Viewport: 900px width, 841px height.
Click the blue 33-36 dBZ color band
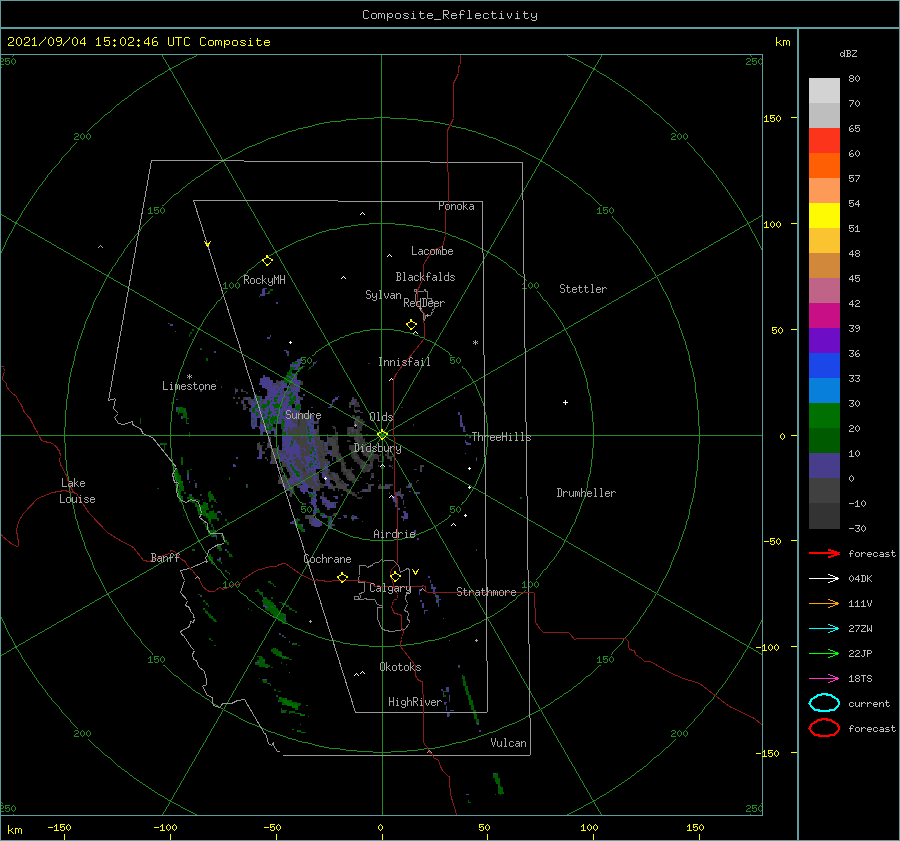tap(824, 366)
